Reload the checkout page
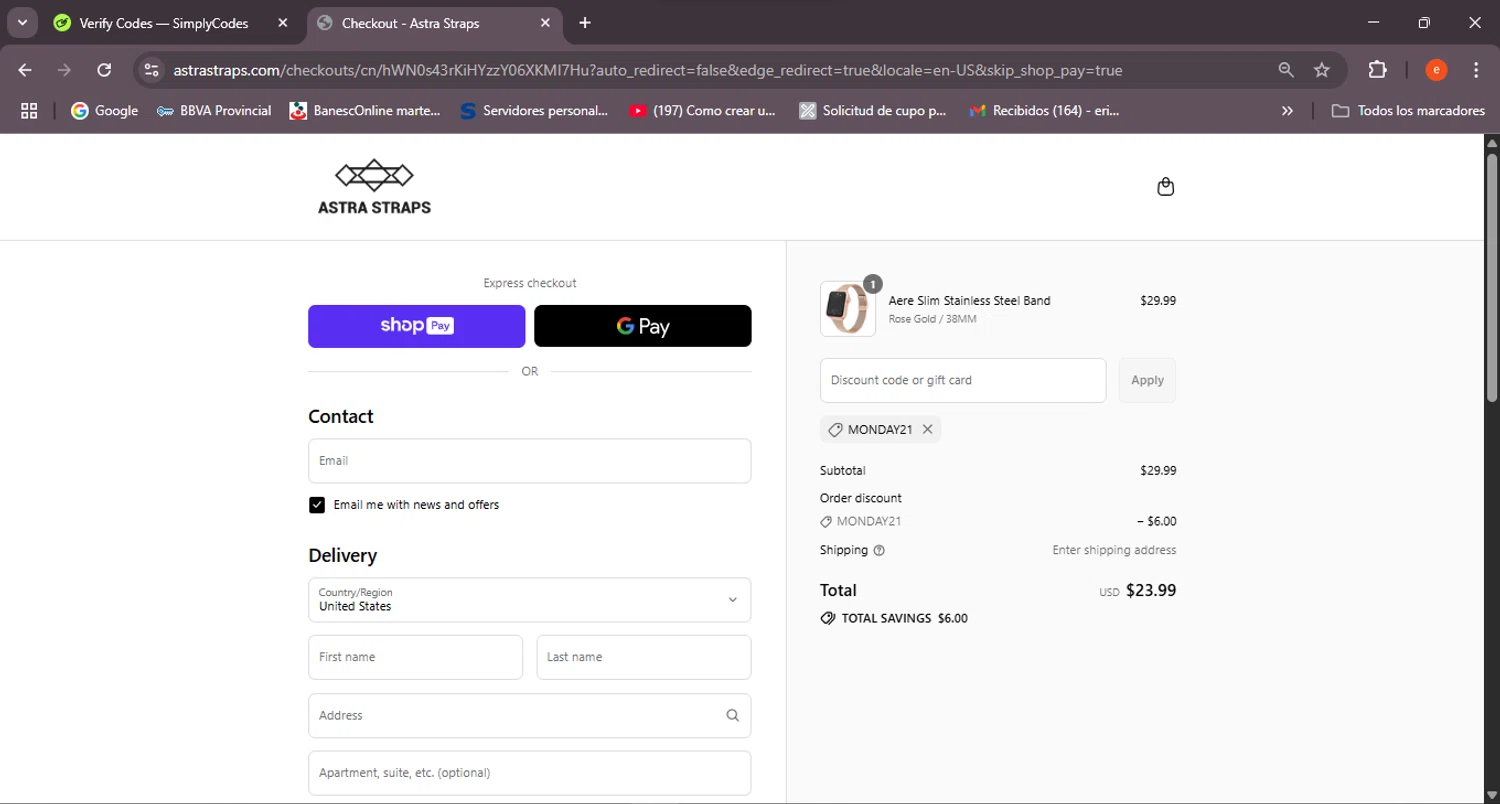The image size is (1500, 804). 104,70
